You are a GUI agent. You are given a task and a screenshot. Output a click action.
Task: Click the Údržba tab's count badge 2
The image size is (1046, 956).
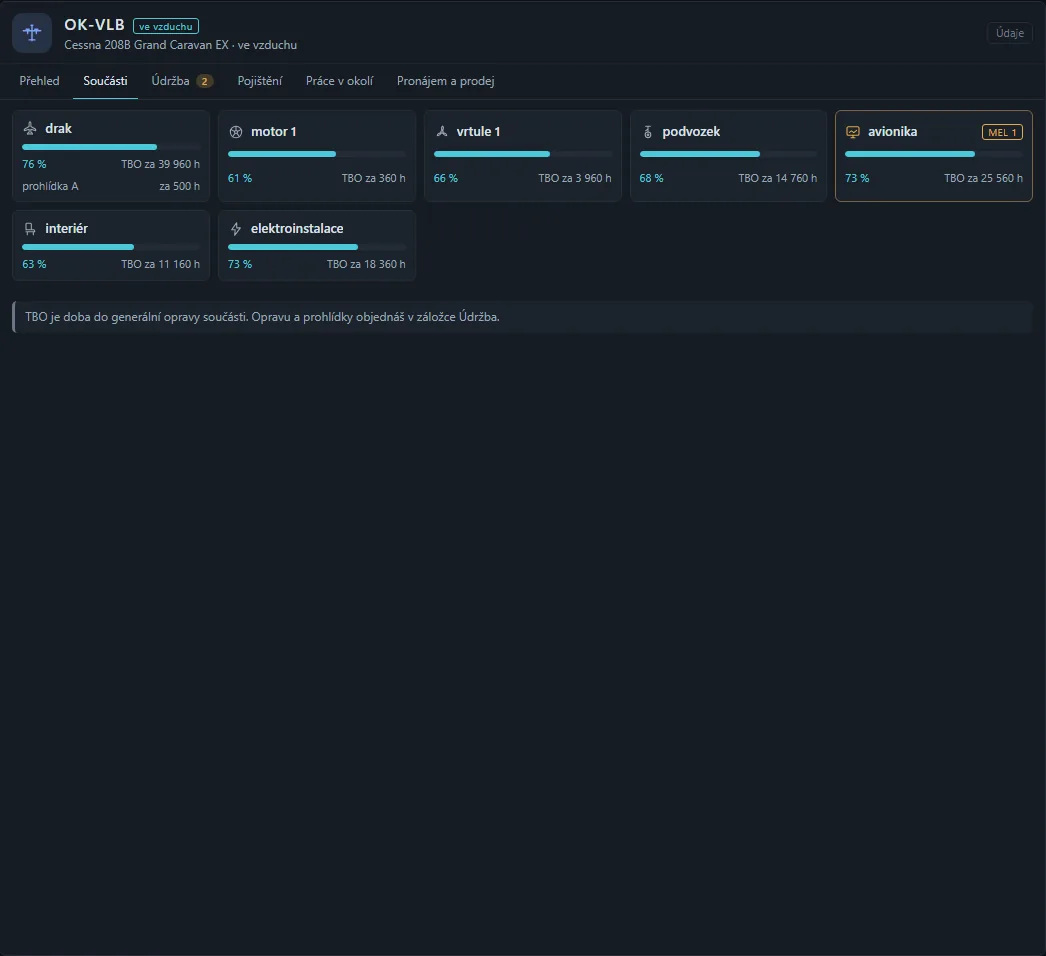tap(204, 81)
